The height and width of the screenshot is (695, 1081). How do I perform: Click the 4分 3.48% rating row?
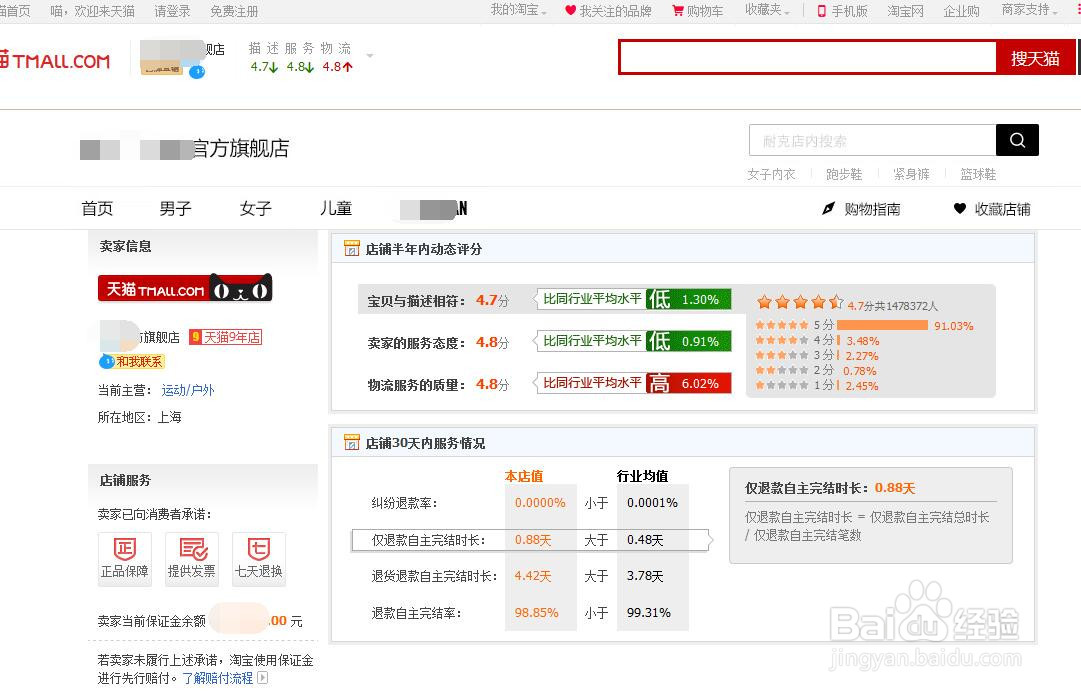tap(818, 341)
